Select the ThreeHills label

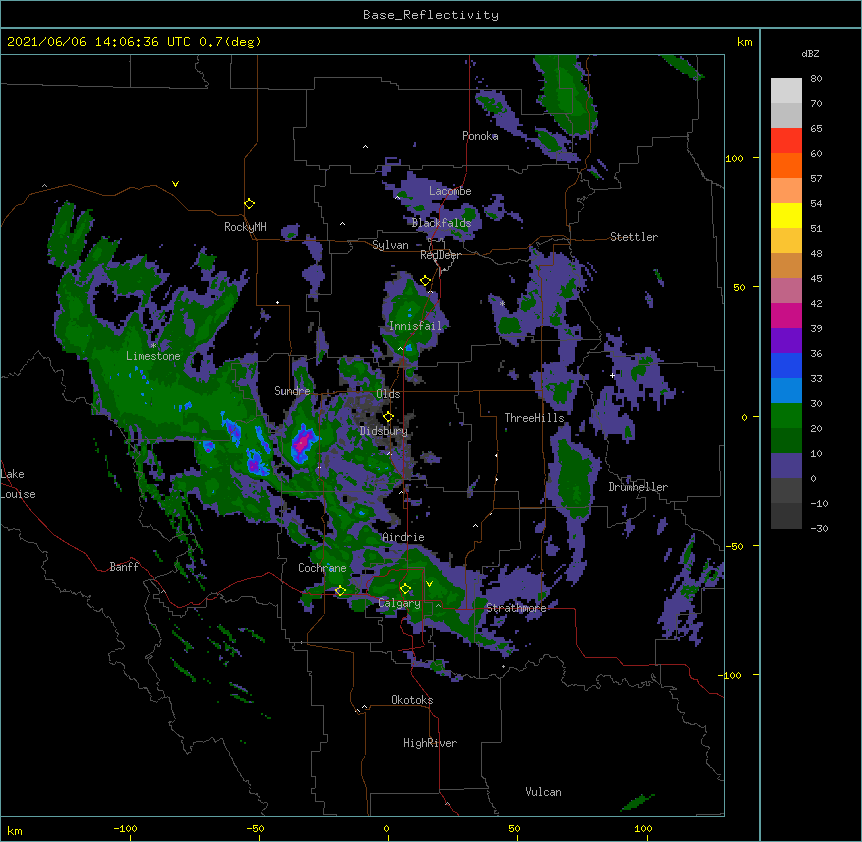[x=534, y=418]
